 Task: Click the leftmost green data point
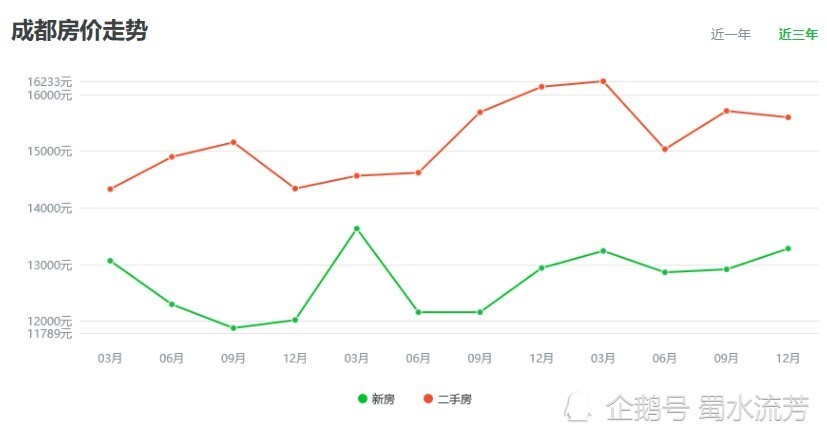point(110,260)
